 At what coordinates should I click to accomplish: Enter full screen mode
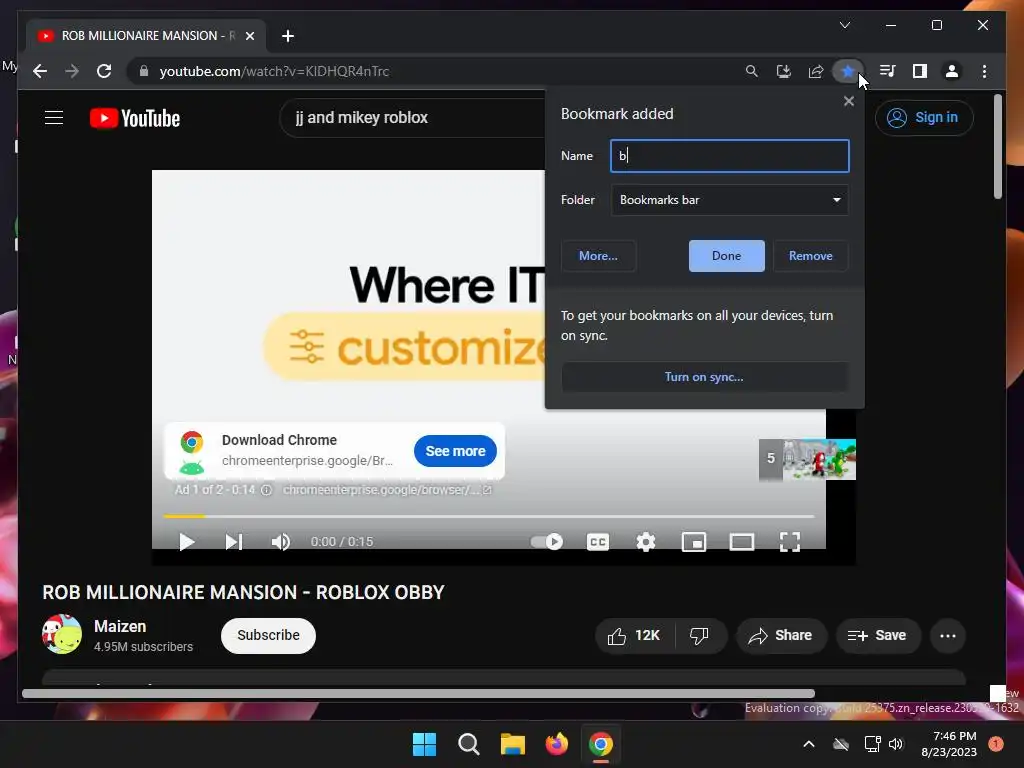[x=790, y=542]
